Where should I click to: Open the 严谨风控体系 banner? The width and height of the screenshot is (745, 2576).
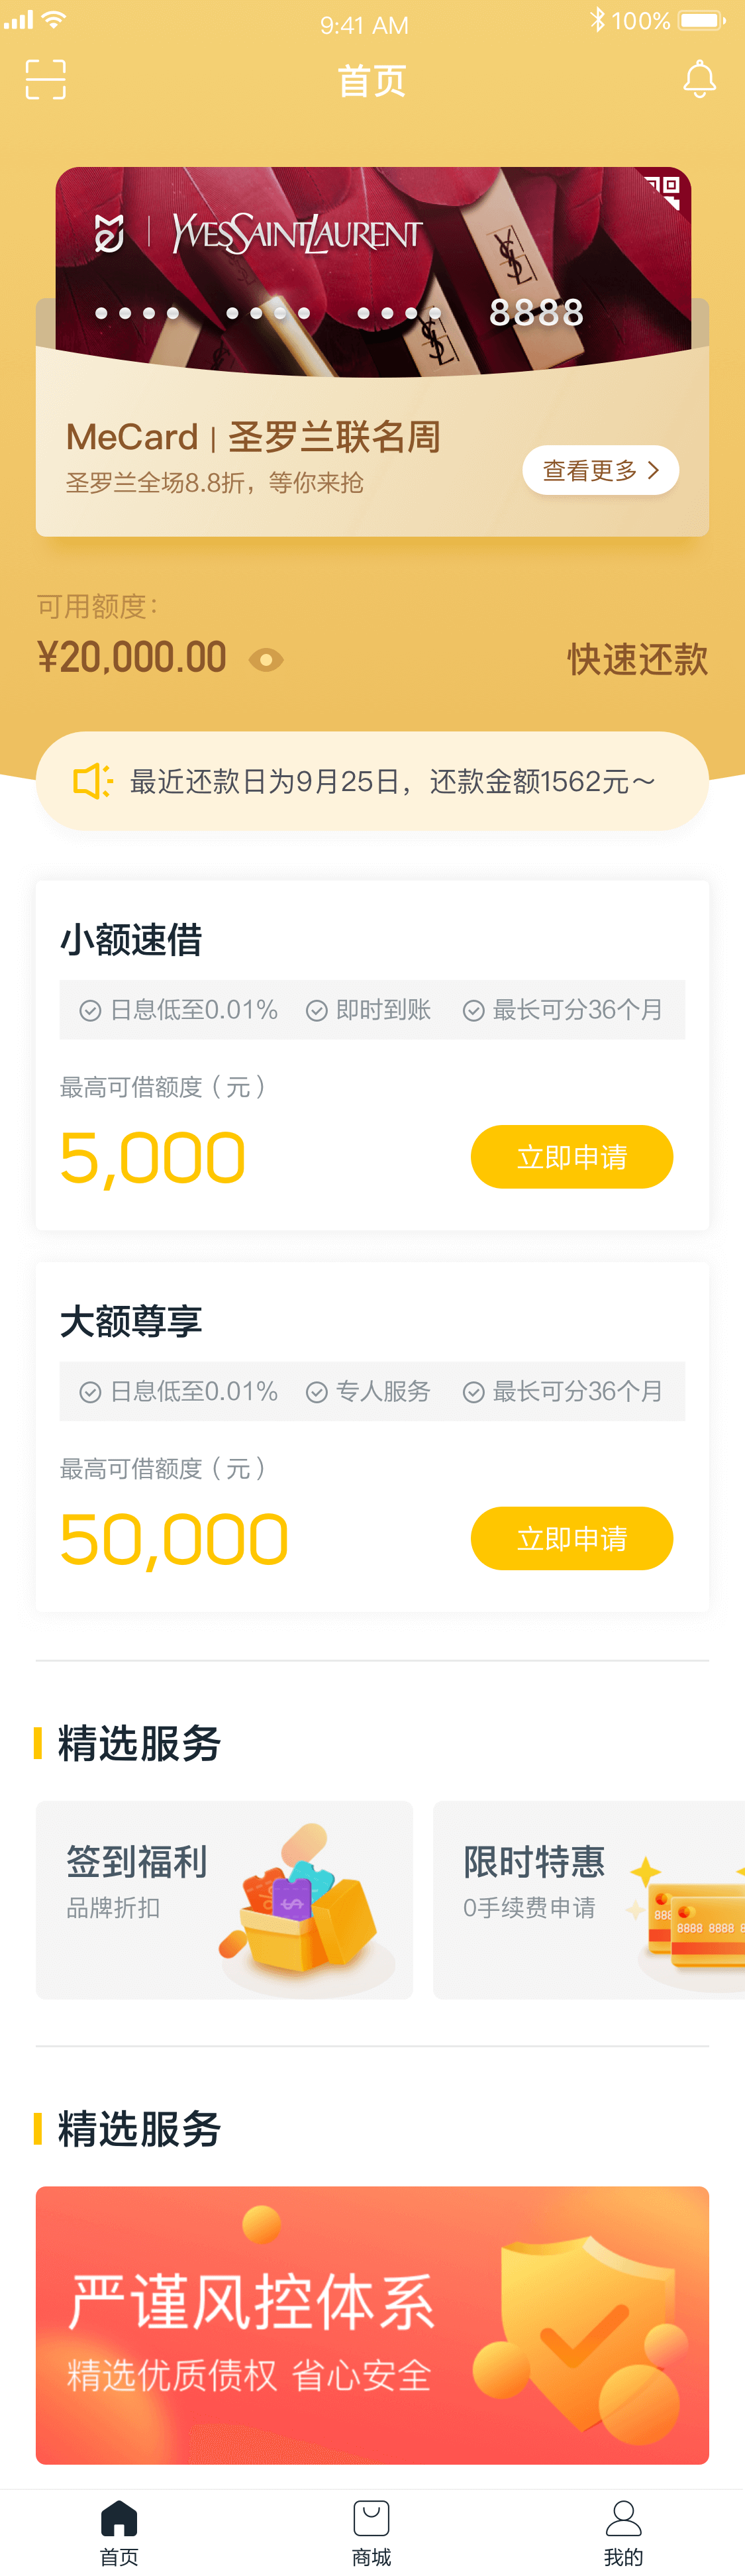(x=372, y=2325)
